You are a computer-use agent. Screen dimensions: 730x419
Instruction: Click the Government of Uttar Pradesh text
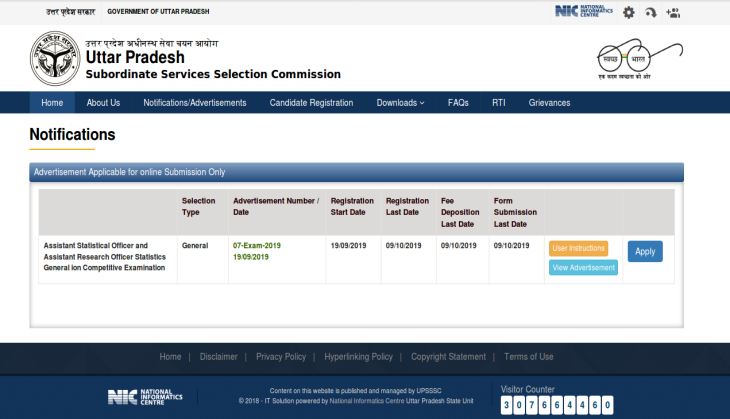(158, 12)
